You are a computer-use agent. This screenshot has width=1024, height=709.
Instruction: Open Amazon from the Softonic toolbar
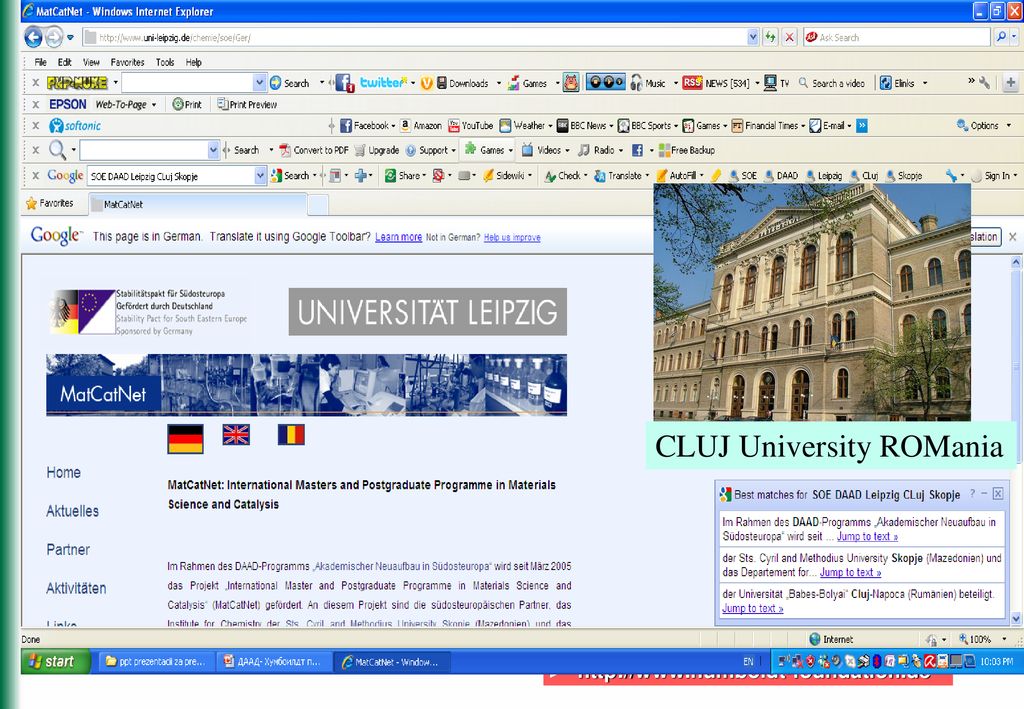click(421, 125)
